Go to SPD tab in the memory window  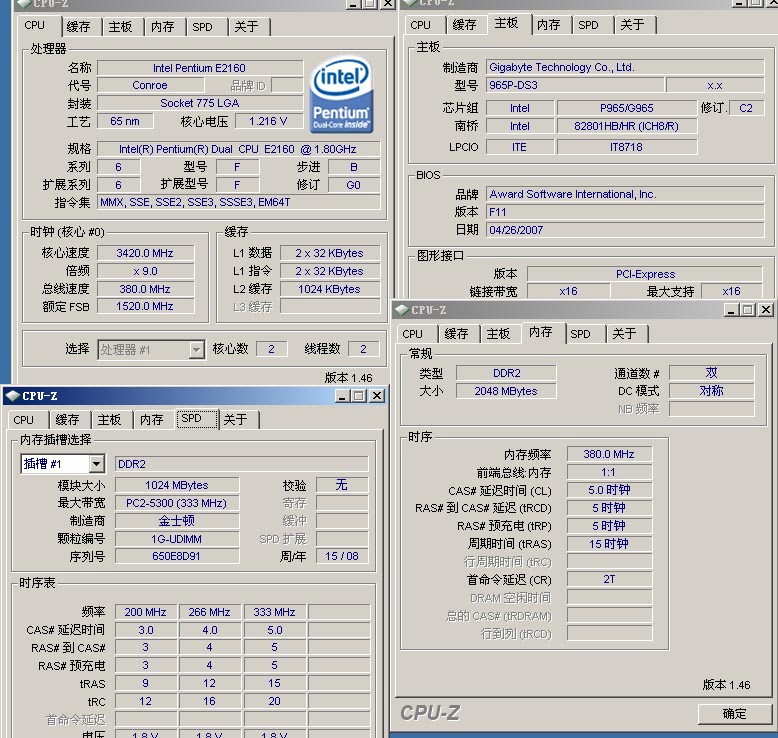[x=581, y=334]
